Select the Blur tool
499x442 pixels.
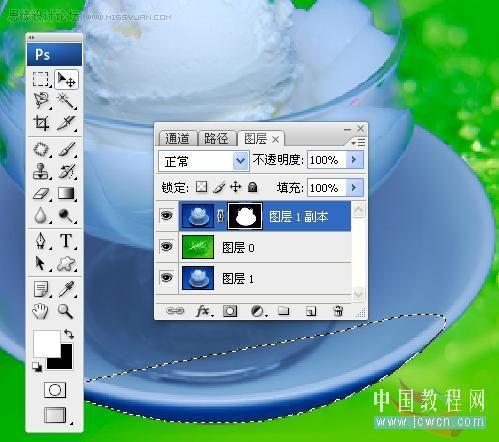click(x=42, y=216)
